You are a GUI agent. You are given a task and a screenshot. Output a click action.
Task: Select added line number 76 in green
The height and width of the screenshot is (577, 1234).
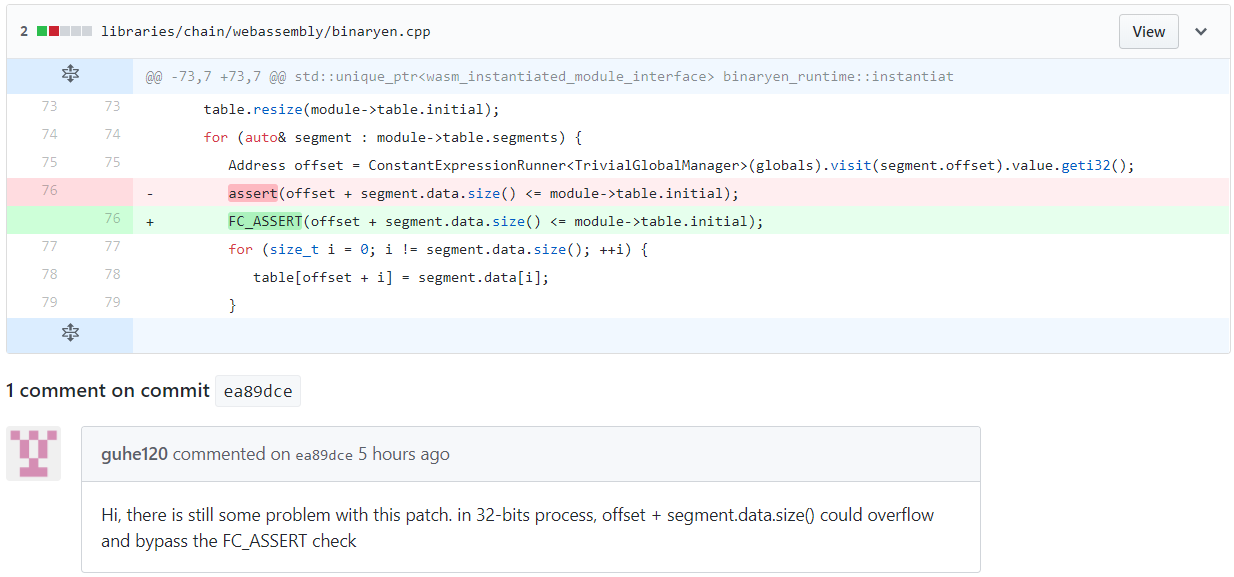[112, 219]
